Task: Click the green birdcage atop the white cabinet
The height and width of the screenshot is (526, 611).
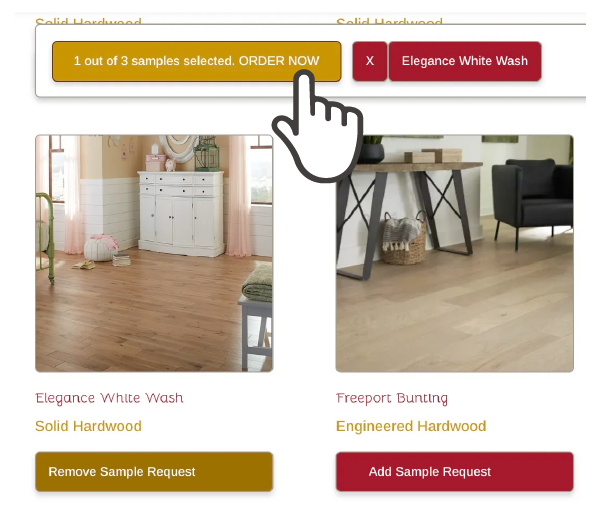Action: [207, 154]
